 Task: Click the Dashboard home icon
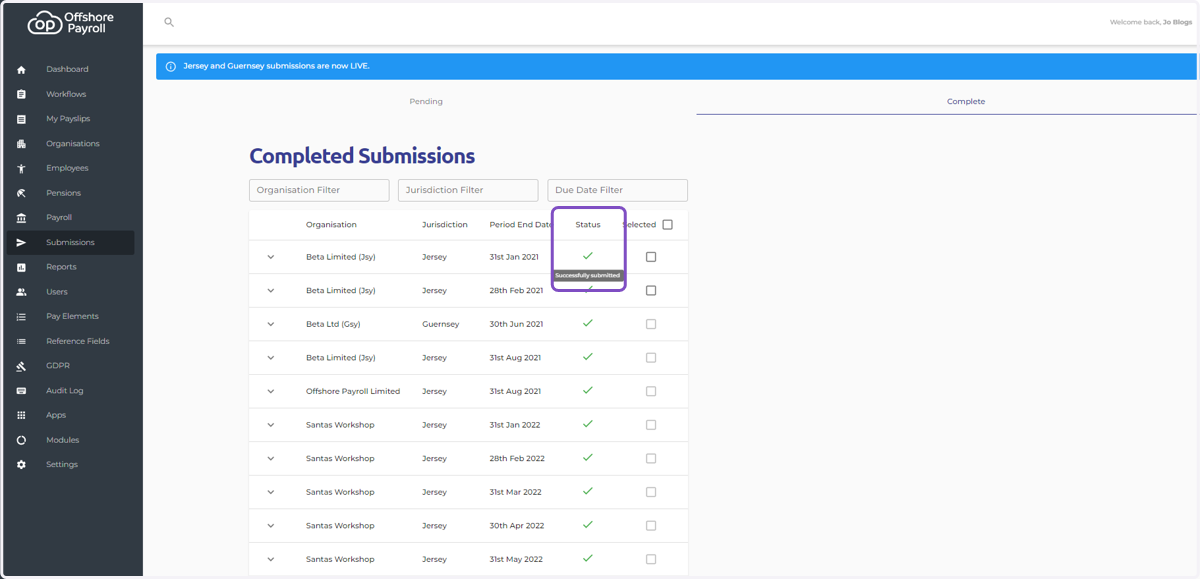pos(21,70)
